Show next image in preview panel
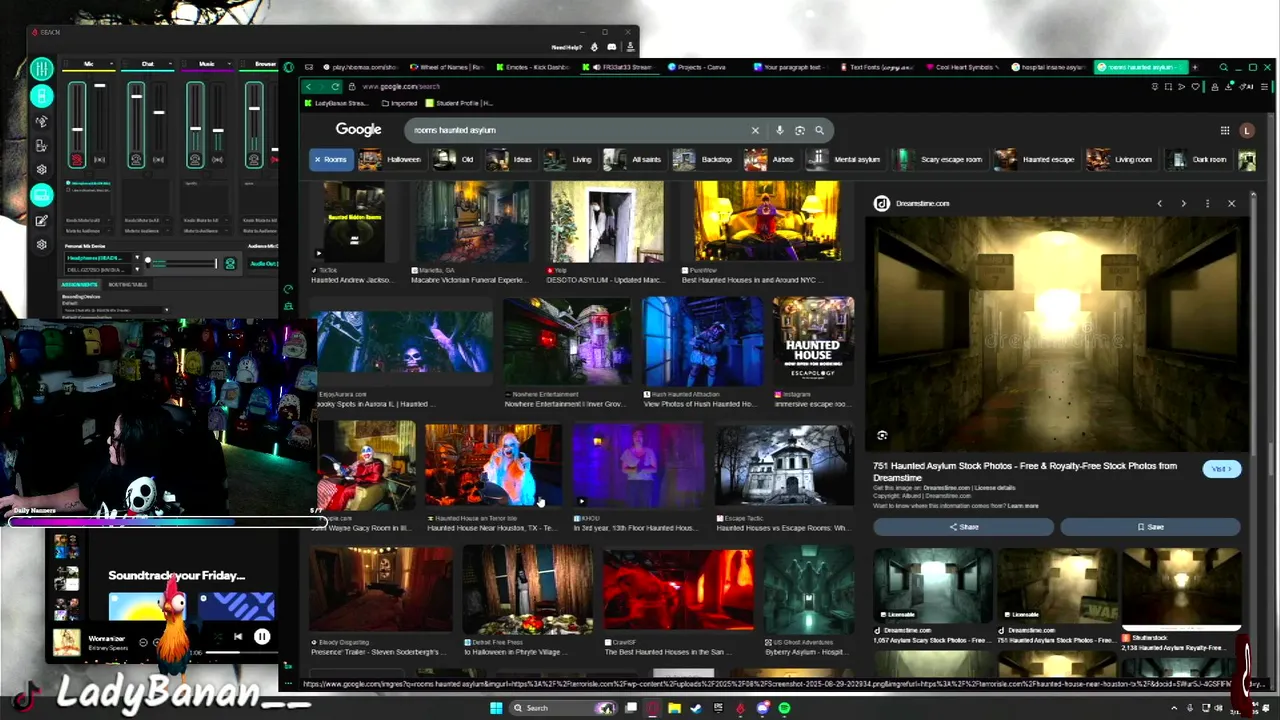The width and height of the screenshot is (1280, 720). tap(1183, 203)
